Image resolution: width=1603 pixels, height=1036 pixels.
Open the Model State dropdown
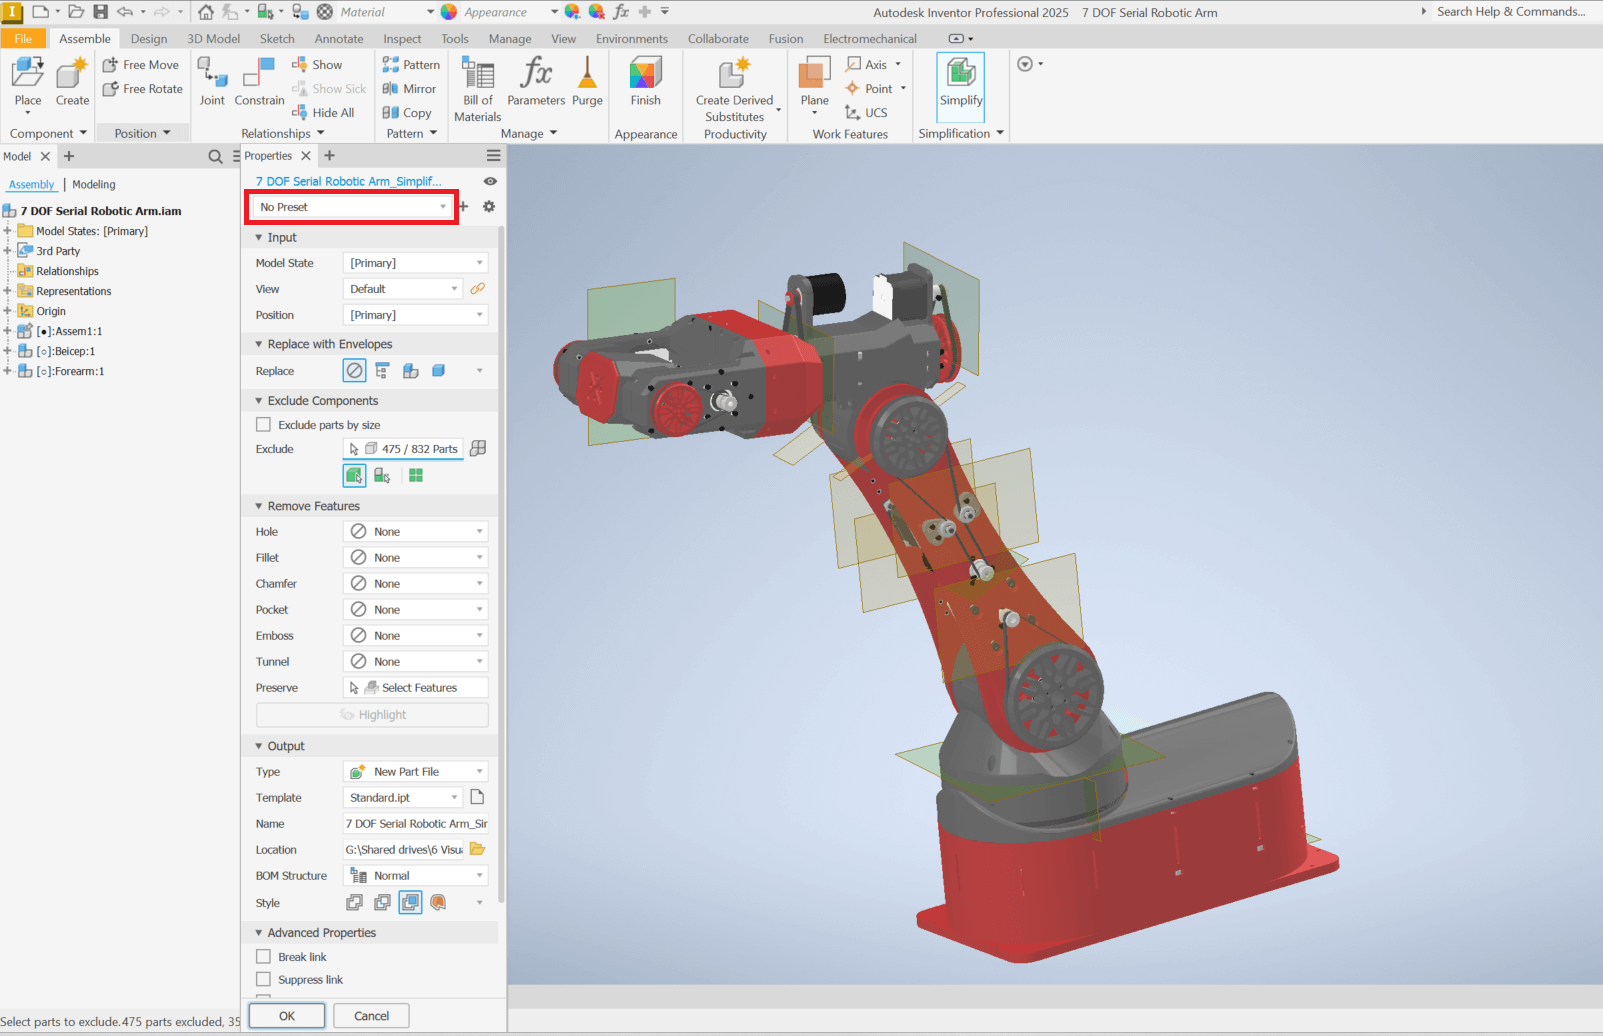[x=415, y=263]
